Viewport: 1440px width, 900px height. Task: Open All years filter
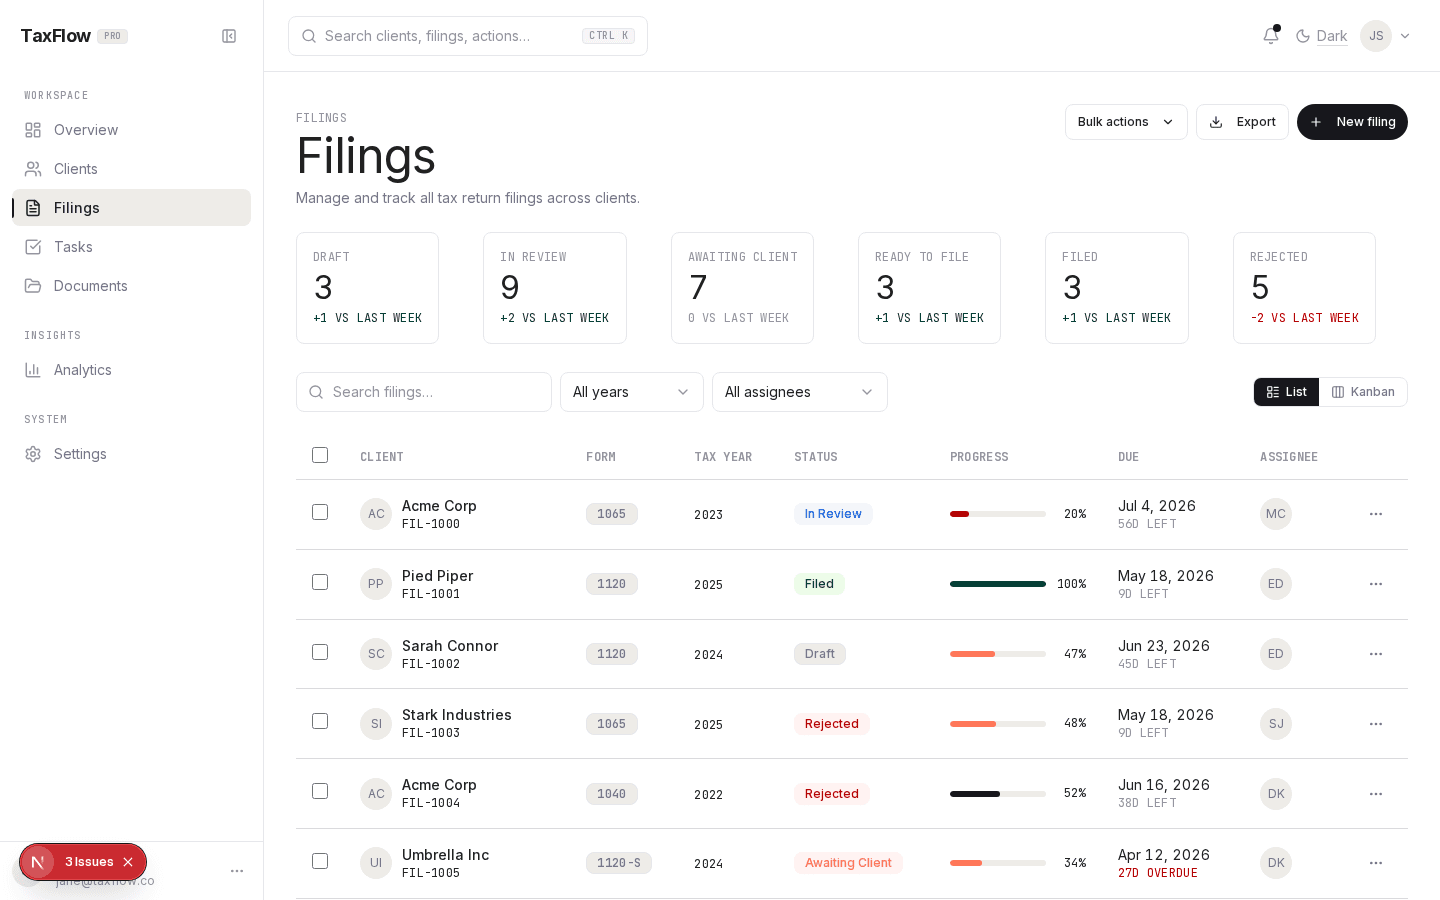(x=632, y=392)
